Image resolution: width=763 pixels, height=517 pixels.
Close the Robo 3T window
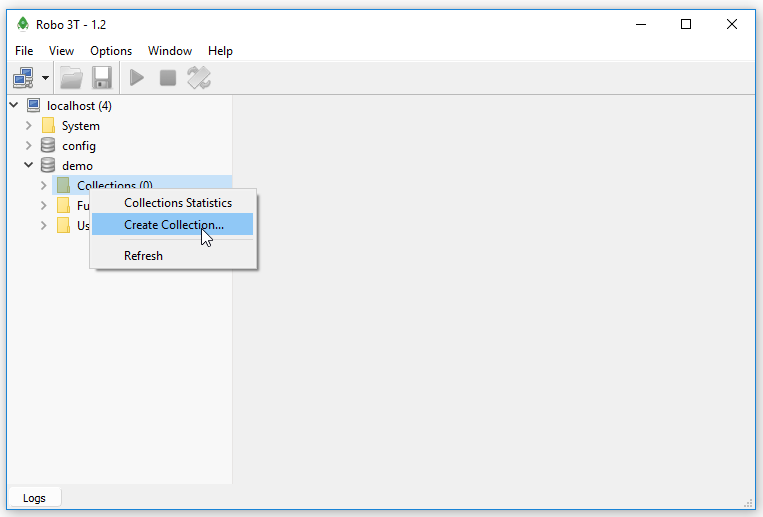pyautogui.click(x=731, y=24)
